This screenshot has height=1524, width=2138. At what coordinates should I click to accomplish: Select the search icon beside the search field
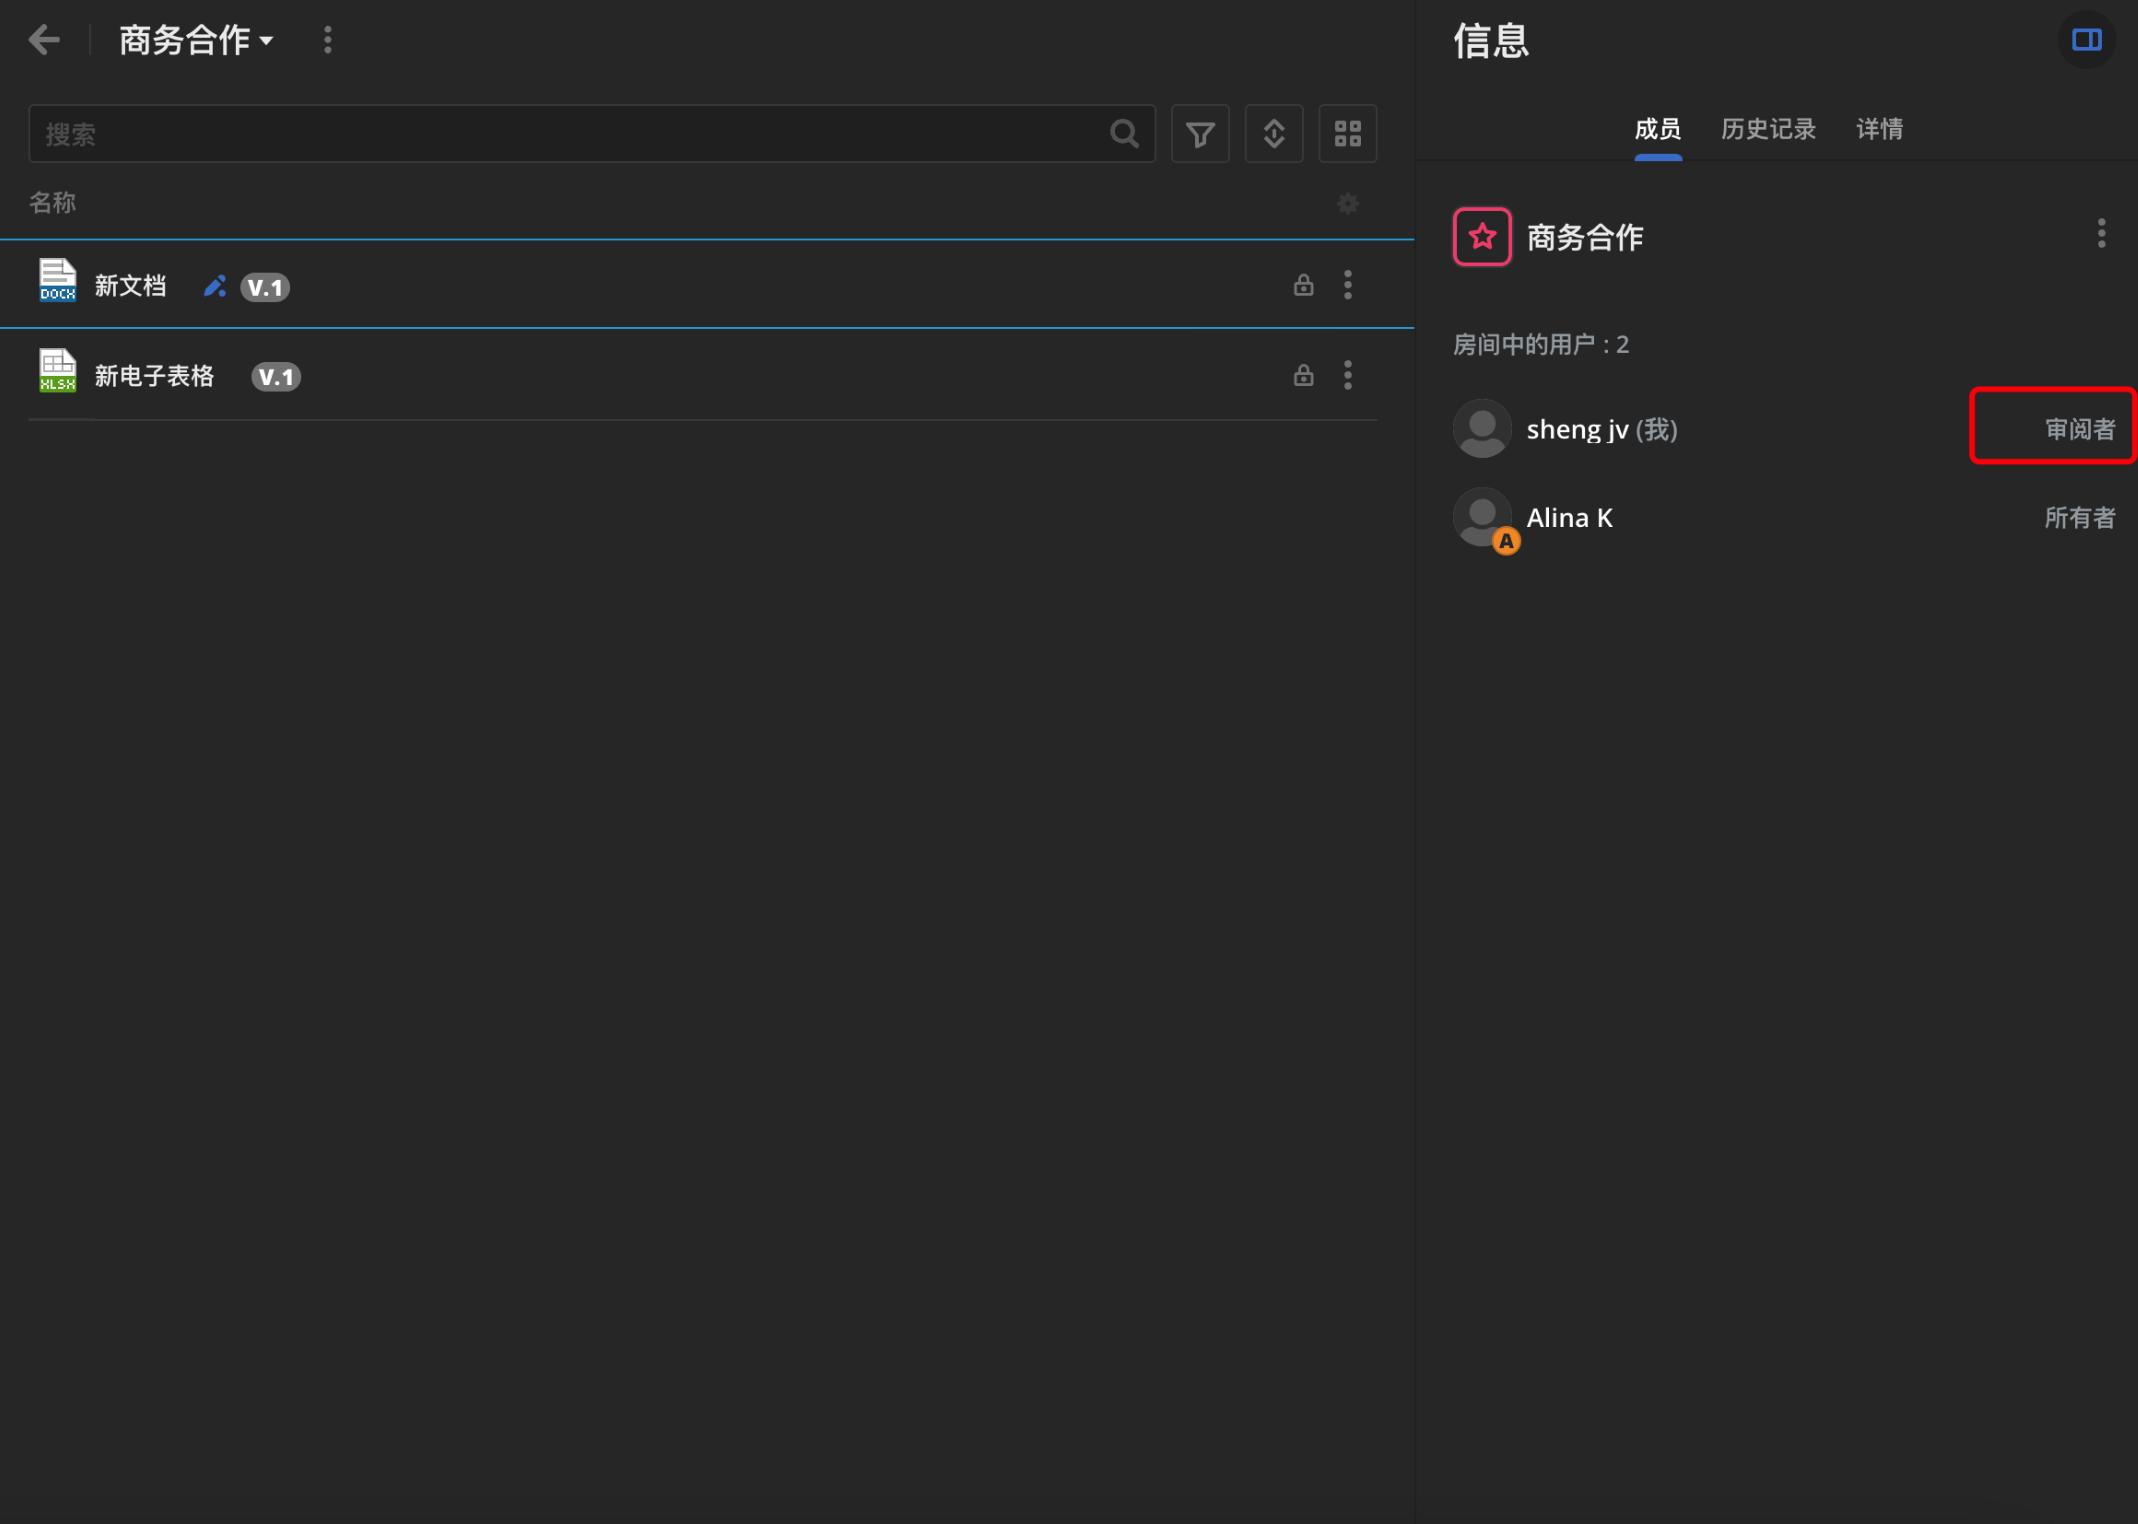pos(1123,133)
